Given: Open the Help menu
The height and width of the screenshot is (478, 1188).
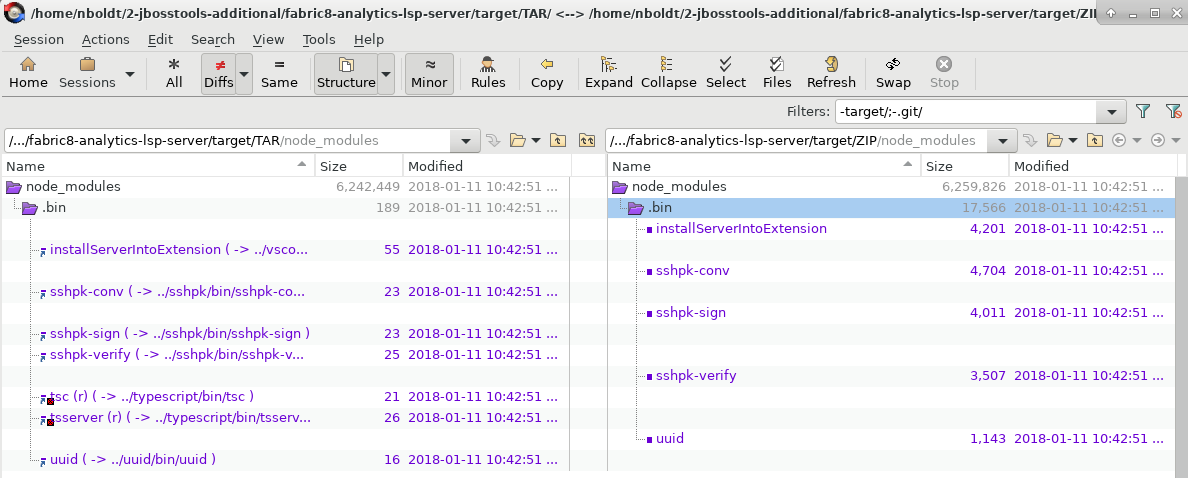Looking at the screenshot, I should point(368,39).
